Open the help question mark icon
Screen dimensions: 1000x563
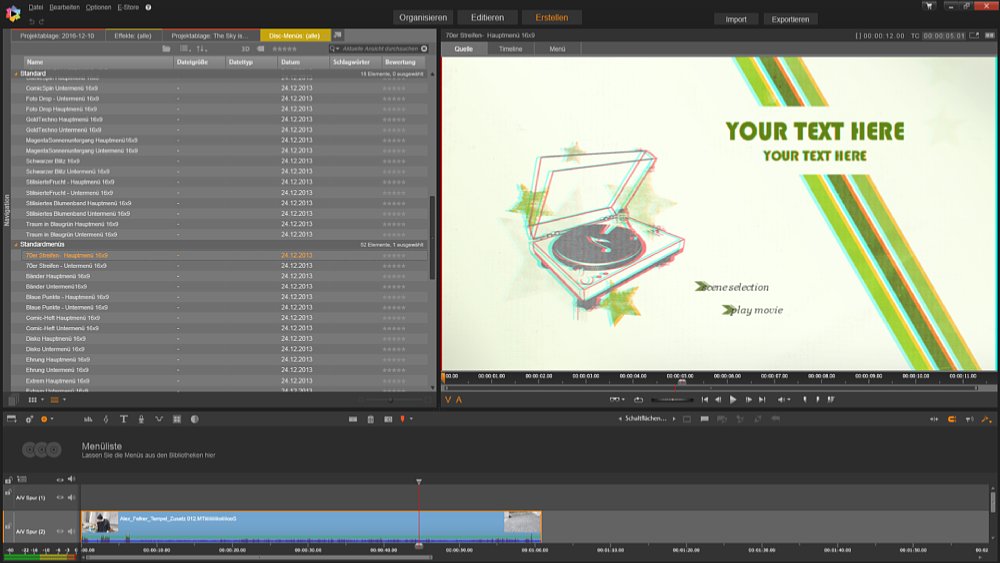(x=149, y=7)
